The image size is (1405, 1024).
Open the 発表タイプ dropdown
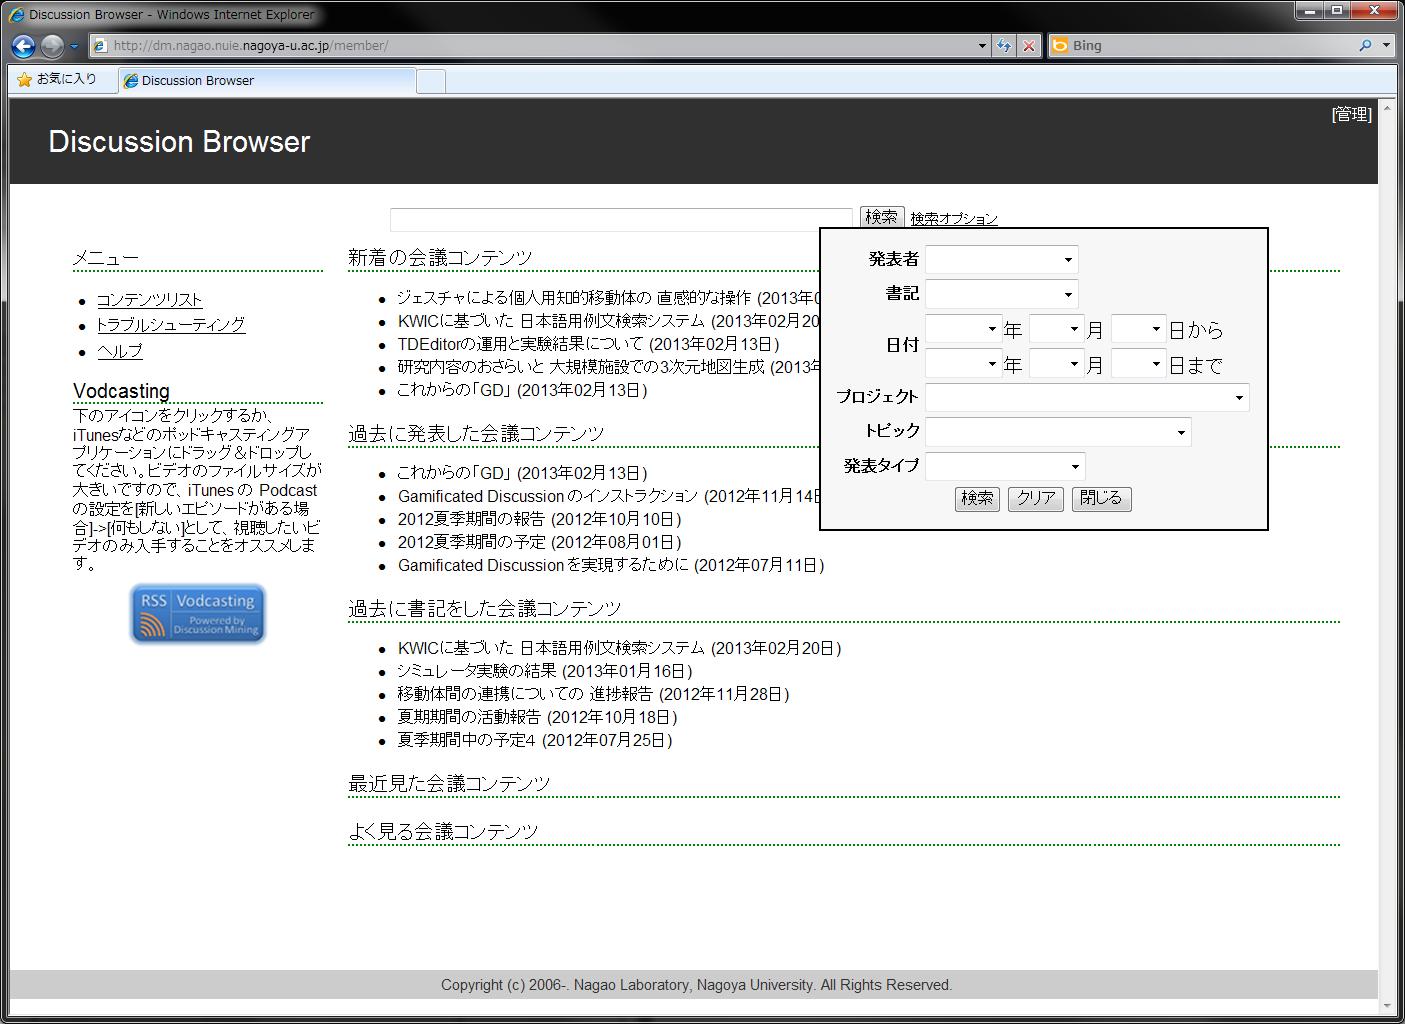1005,466
